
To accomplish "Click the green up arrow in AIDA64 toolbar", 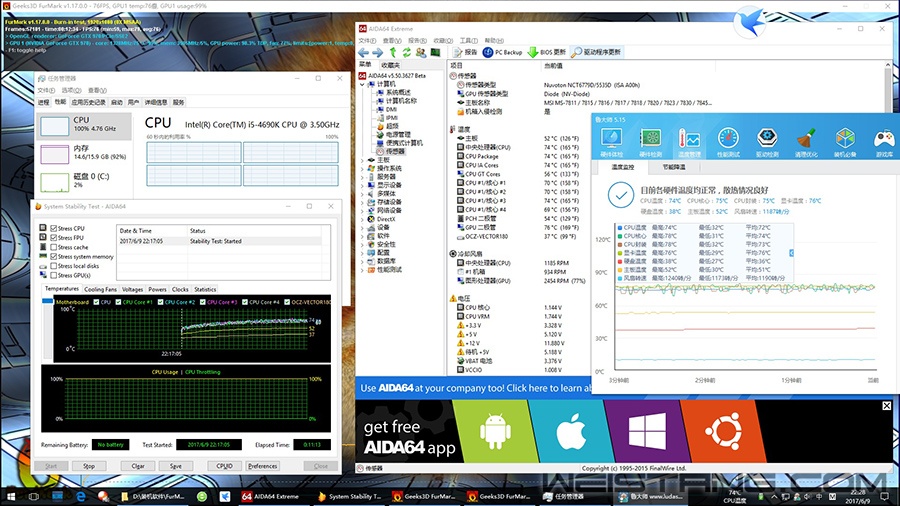I will click(393, 52).
